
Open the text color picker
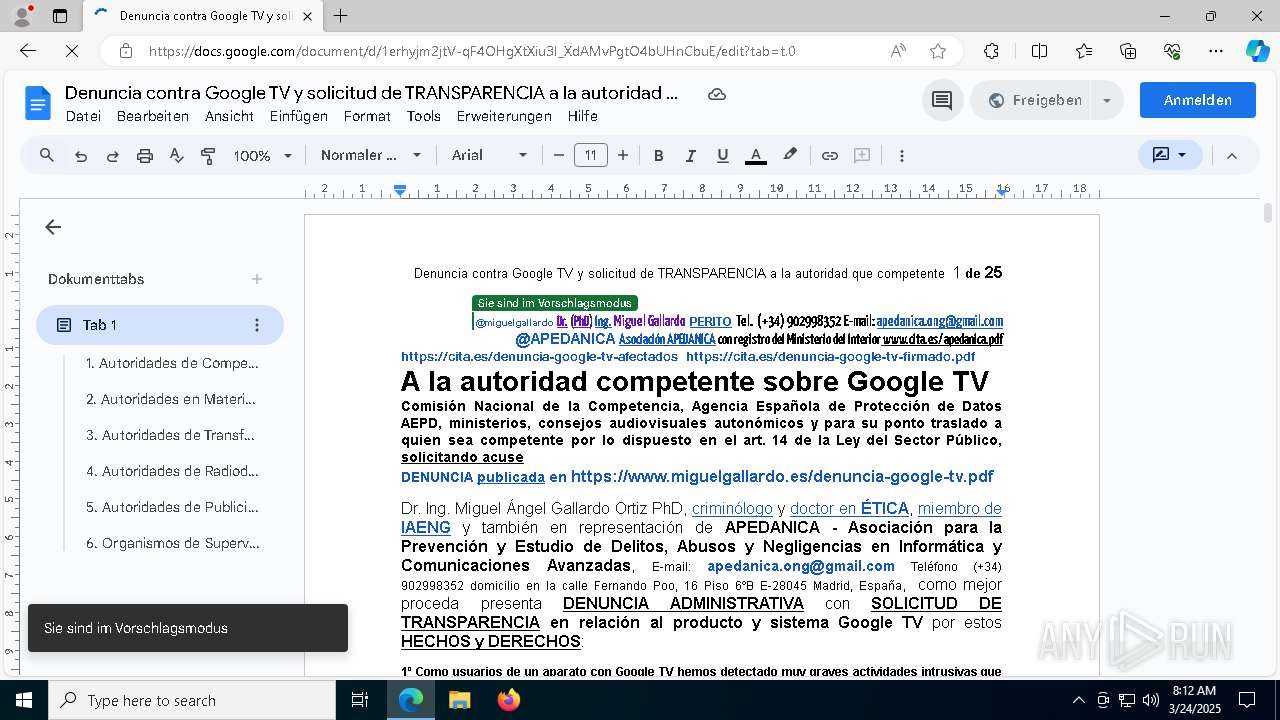click(x=756, y=155)
